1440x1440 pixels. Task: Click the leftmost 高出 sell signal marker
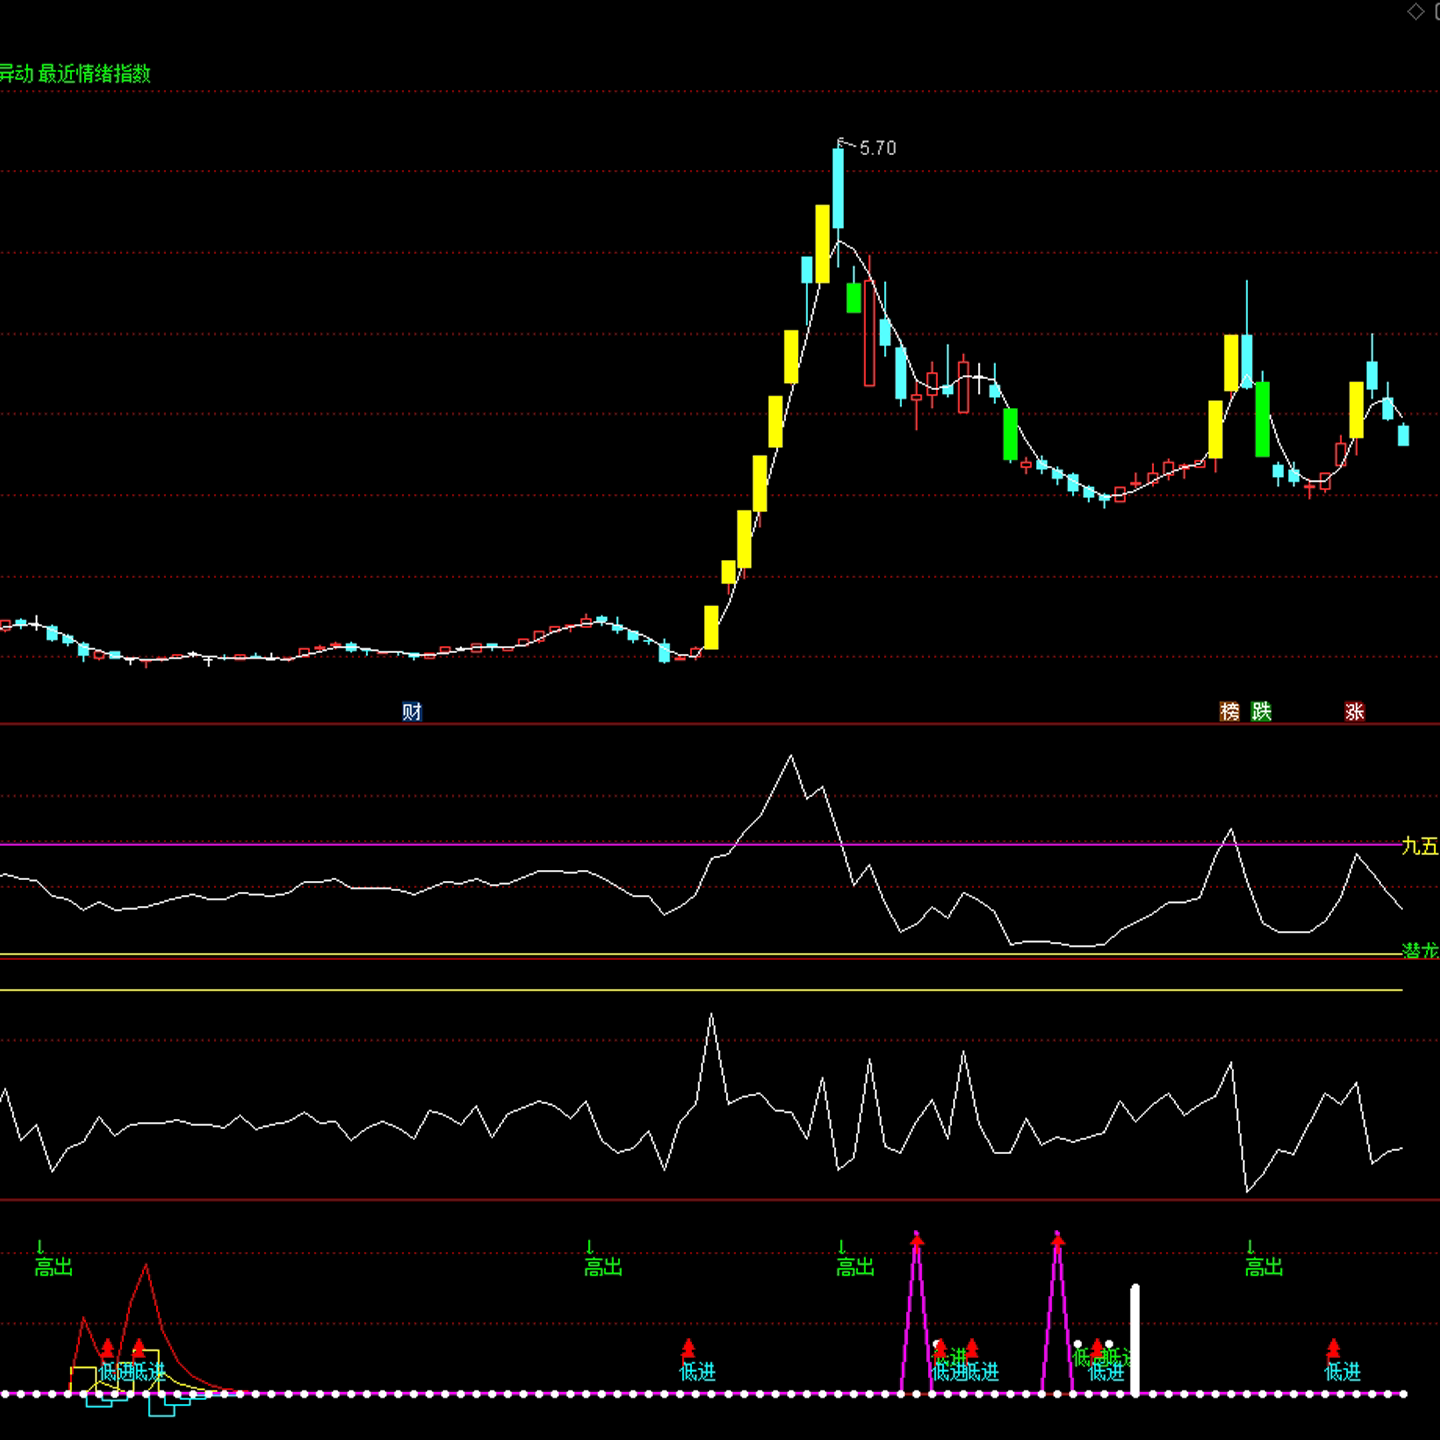54,1267
